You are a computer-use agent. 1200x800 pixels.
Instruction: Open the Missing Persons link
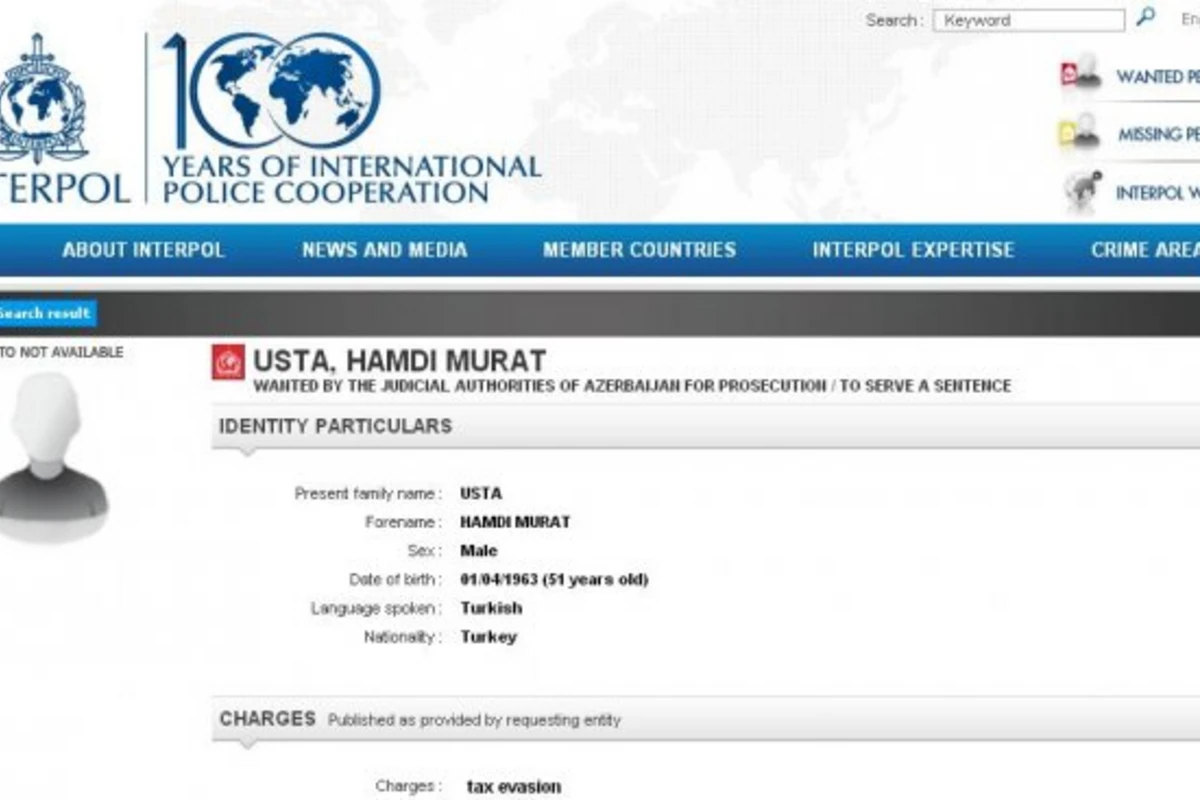click(x=1158, y=134)
